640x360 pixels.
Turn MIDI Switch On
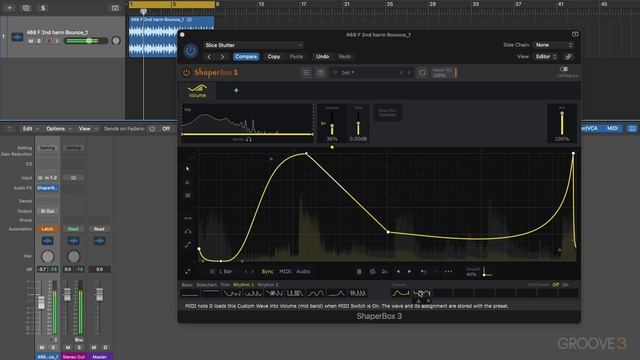tap(566, 285)
